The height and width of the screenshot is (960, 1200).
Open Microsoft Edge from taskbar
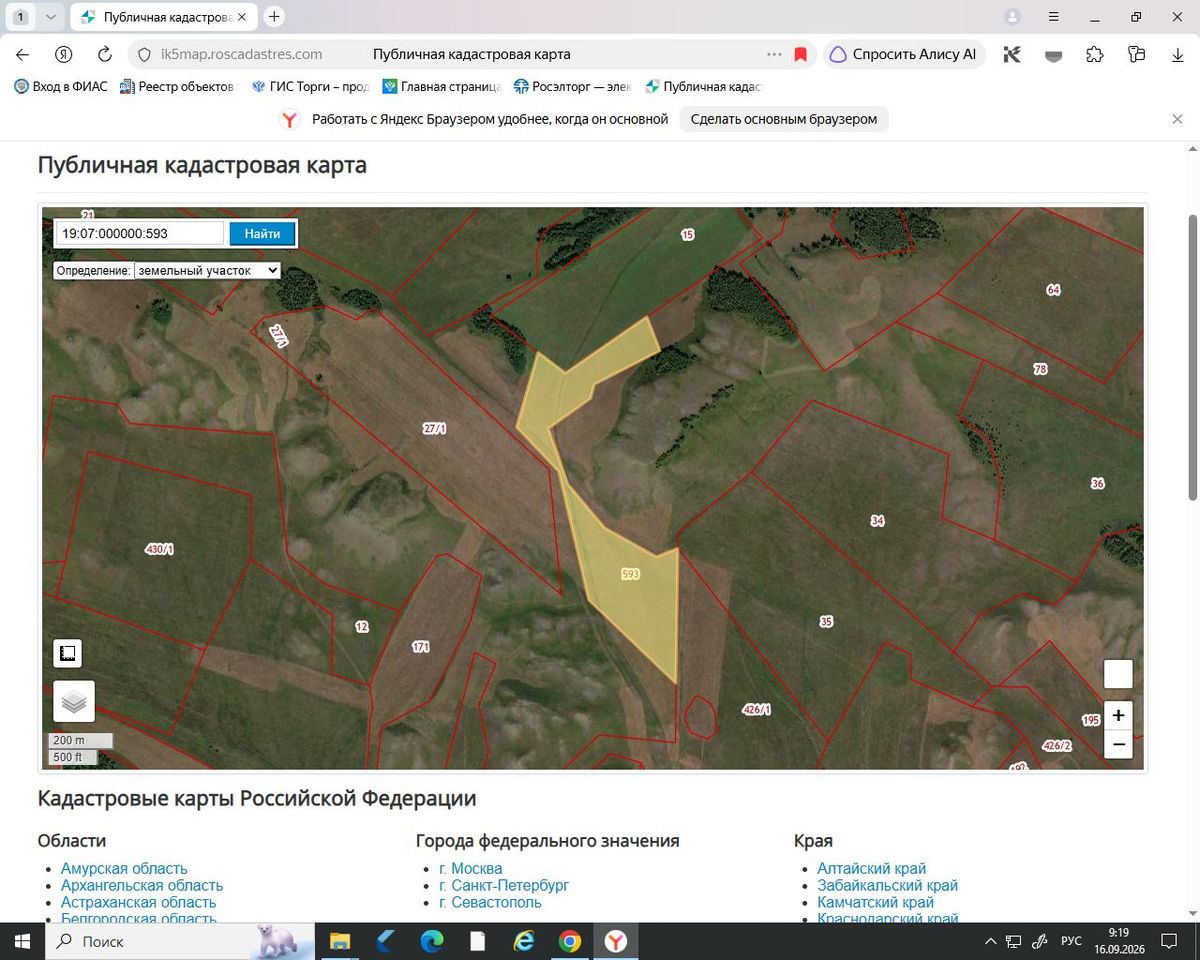(432, 941)
